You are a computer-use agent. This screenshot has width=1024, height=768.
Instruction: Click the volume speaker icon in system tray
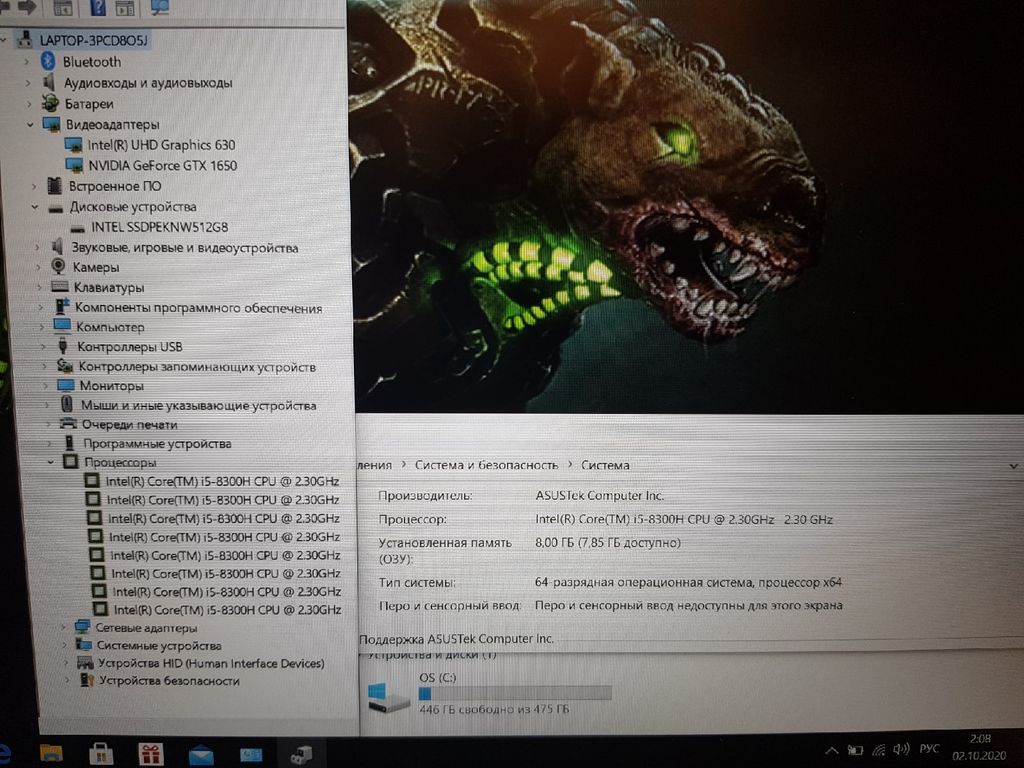[900, 748]
